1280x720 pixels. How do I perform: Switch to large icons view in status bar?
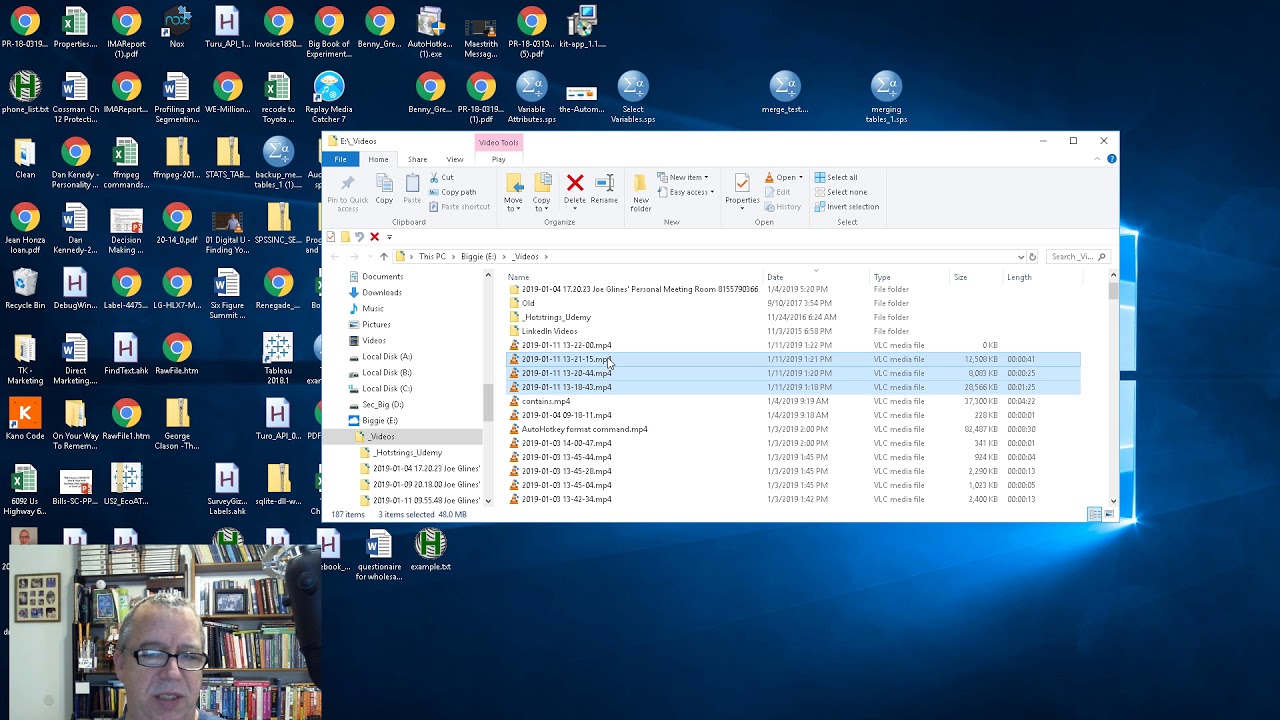(x=1108, y=514)
